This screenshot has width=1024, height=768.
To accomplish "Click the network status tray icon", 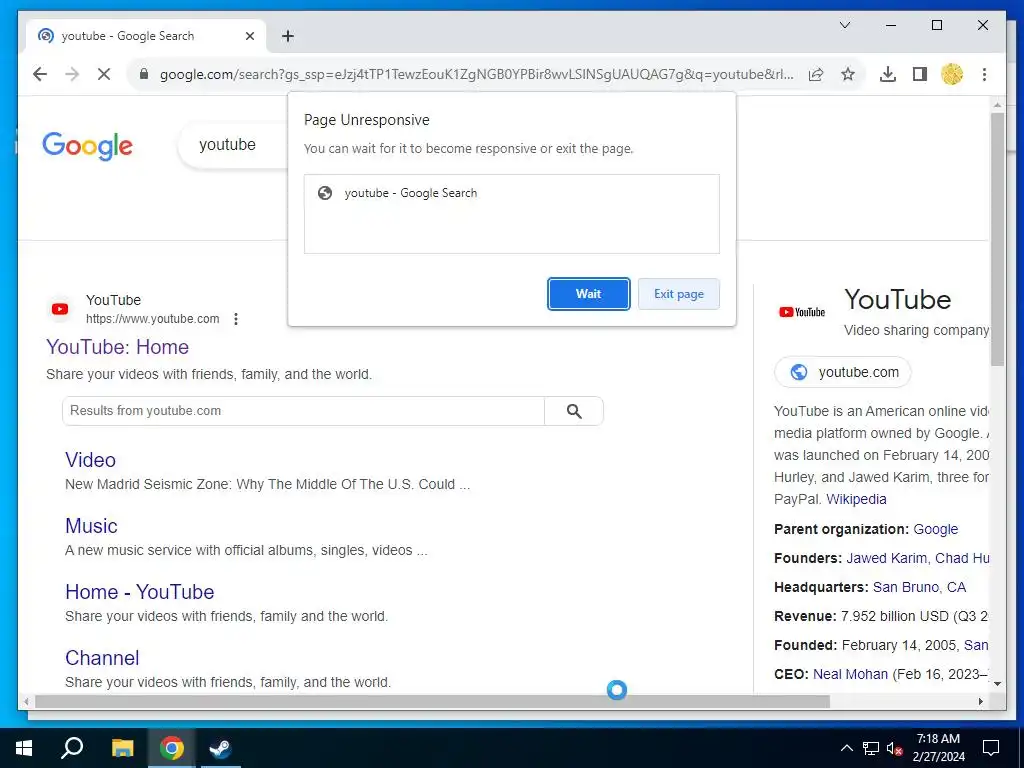I will click(x=871, y=748).
